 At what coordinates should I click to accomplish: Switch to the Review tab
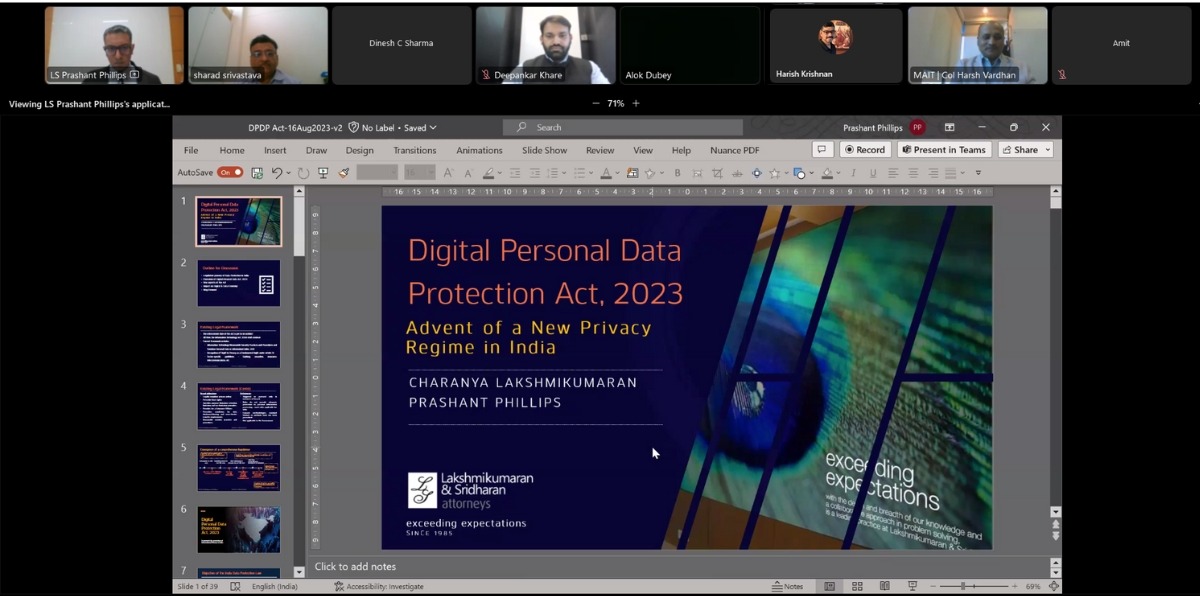[600, 150]
